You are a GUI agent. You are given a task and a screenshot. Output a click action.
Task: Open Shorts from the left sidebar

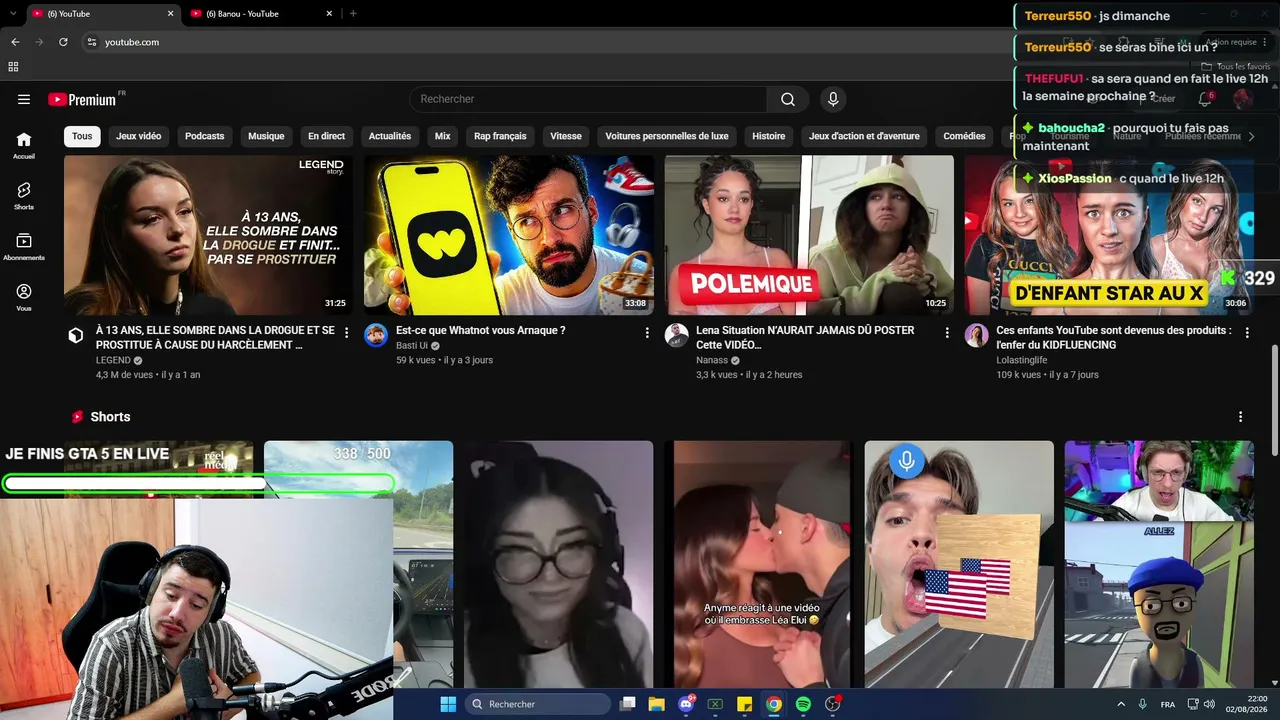pos(24,196)
